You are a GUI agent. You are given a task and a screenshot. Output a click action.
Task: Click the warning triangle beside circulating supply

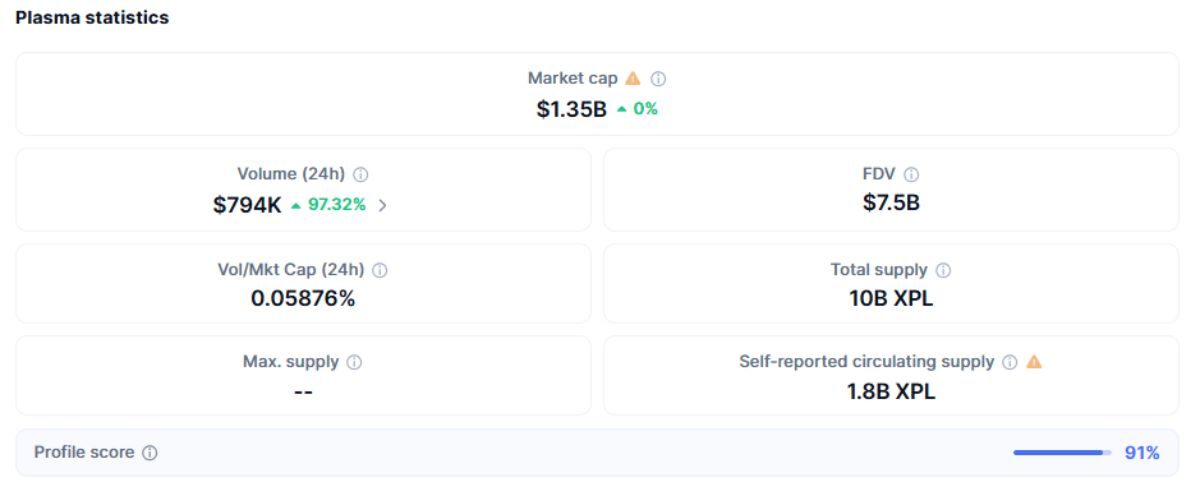tap(1034, 362)
